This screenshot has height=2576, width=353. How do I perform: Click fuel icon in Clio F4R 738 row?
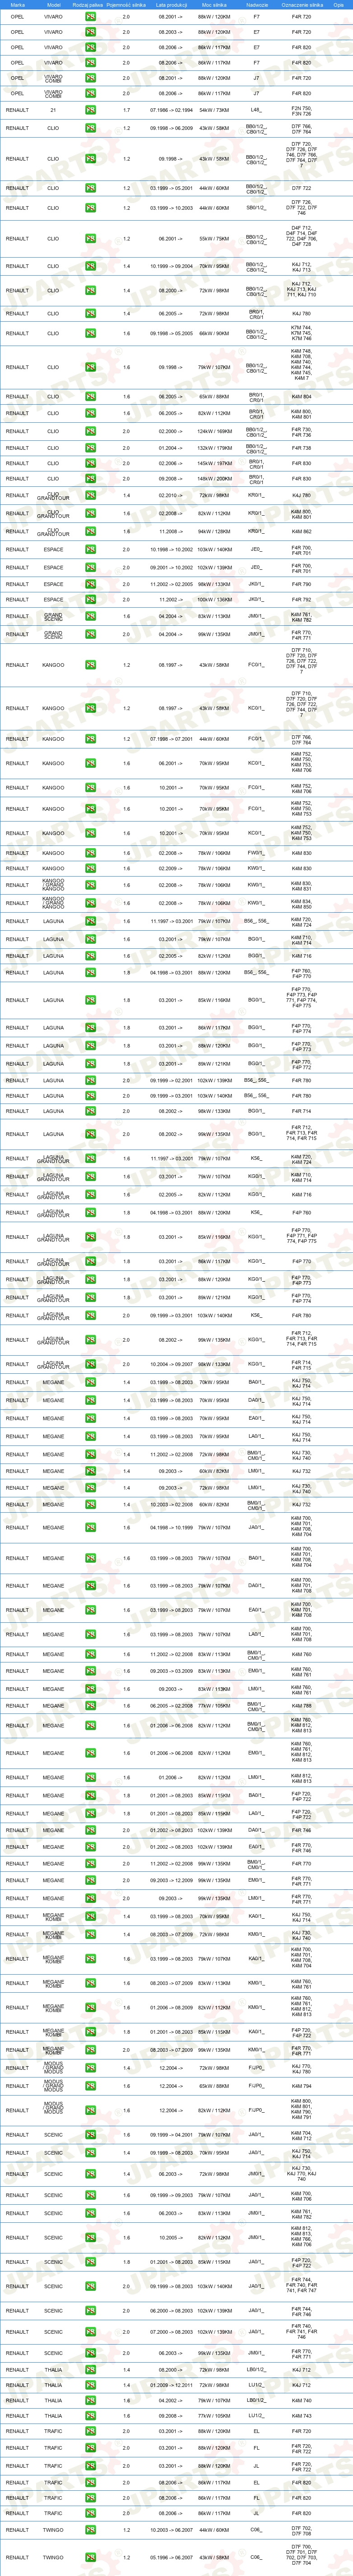tap(90, 448)
